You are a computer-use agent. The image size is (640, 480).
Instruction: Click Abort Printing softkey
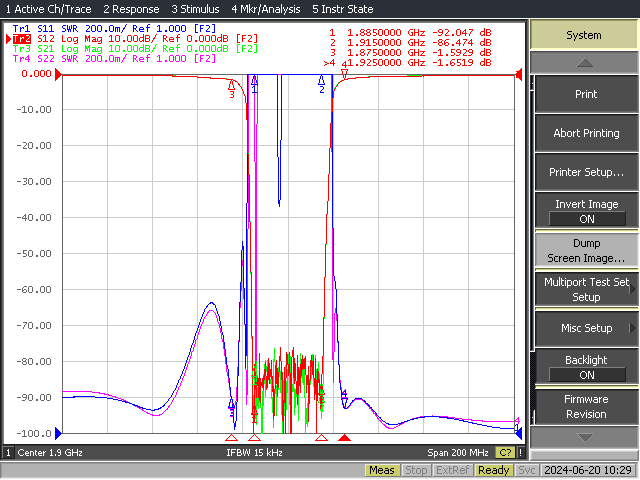tap(586, 133)
